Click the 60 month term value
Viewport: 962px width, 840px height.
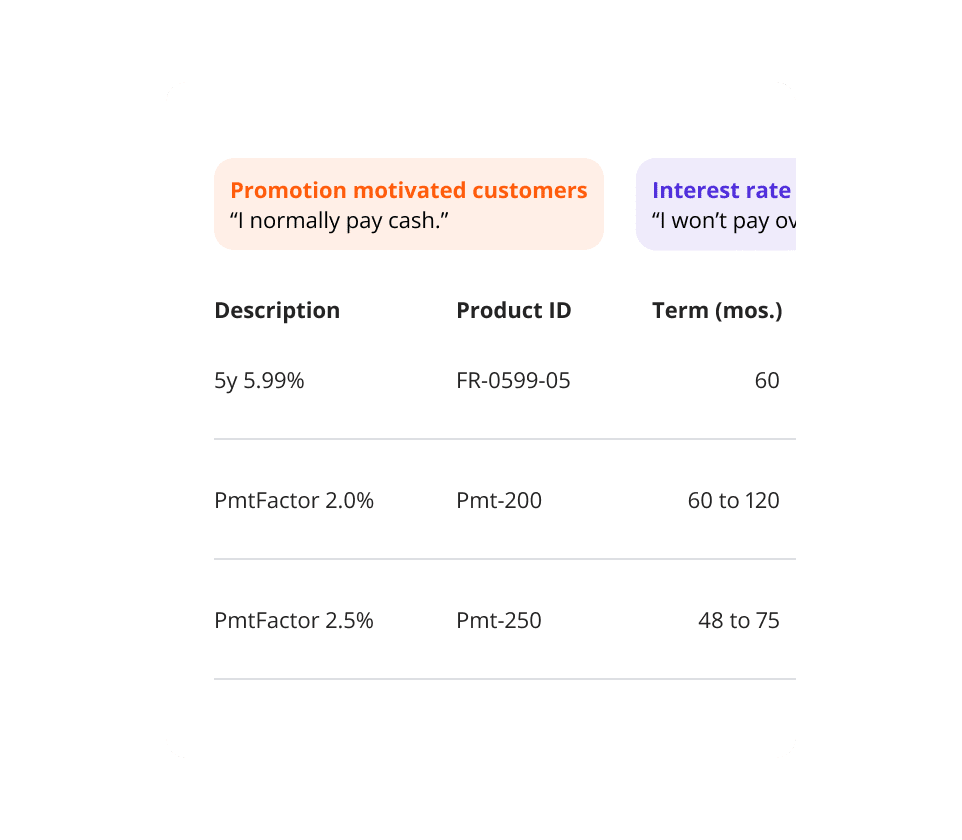[x=767, y=380]
